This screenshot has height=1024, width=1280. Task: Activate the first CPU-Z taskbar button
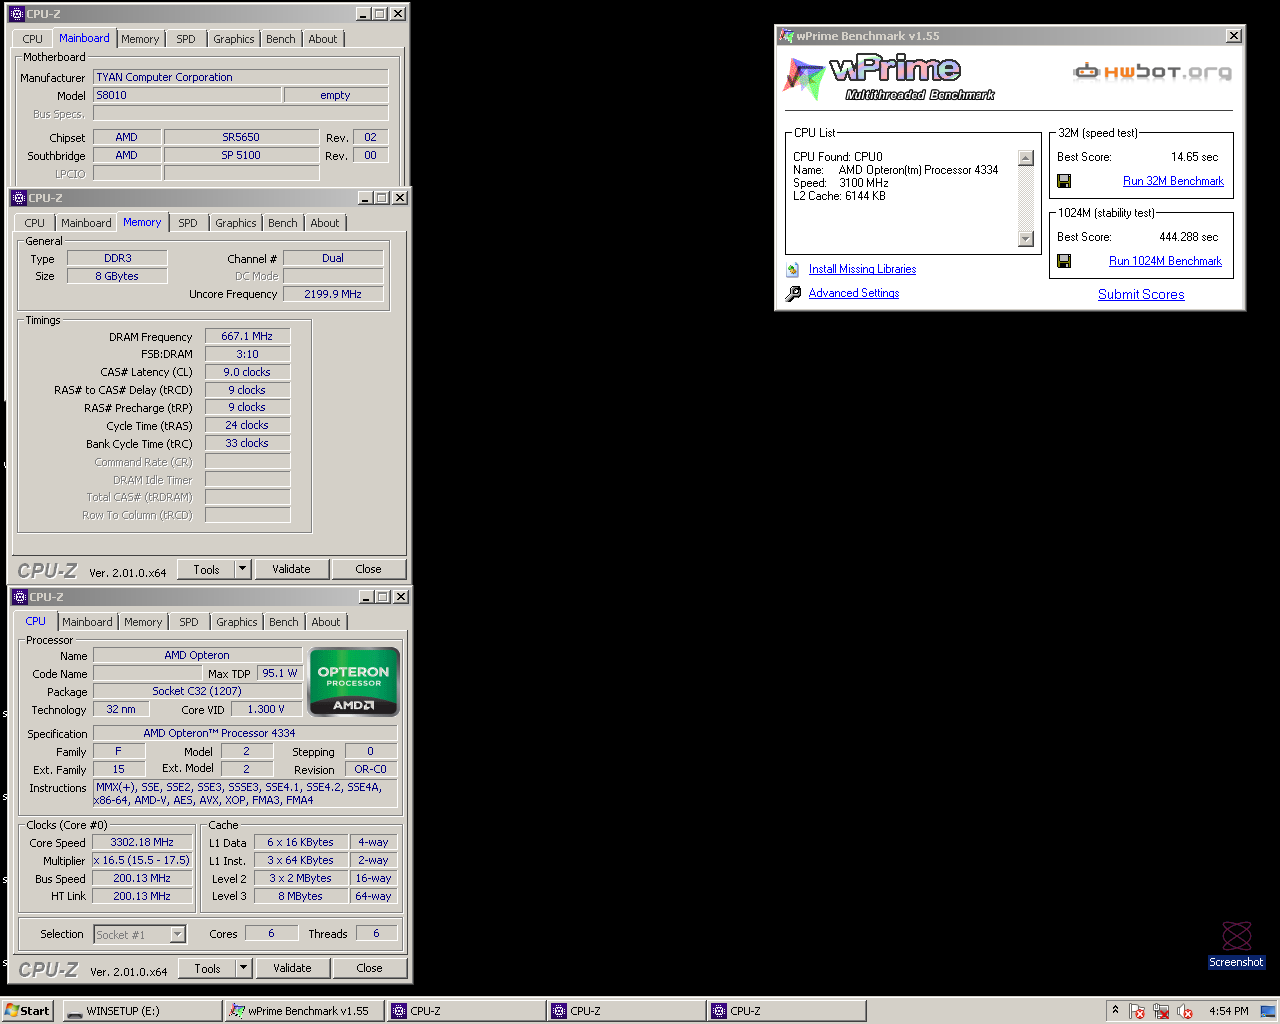466,1011
